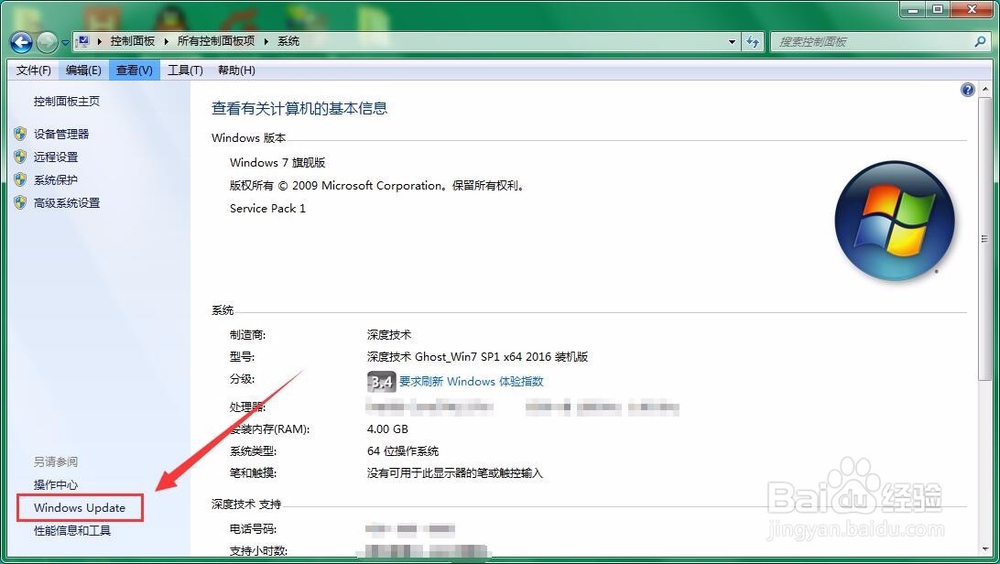This screenshot has height=564, width=1000.
Task: Click the 3.4 experience index badge
Action: click(381, 382)
